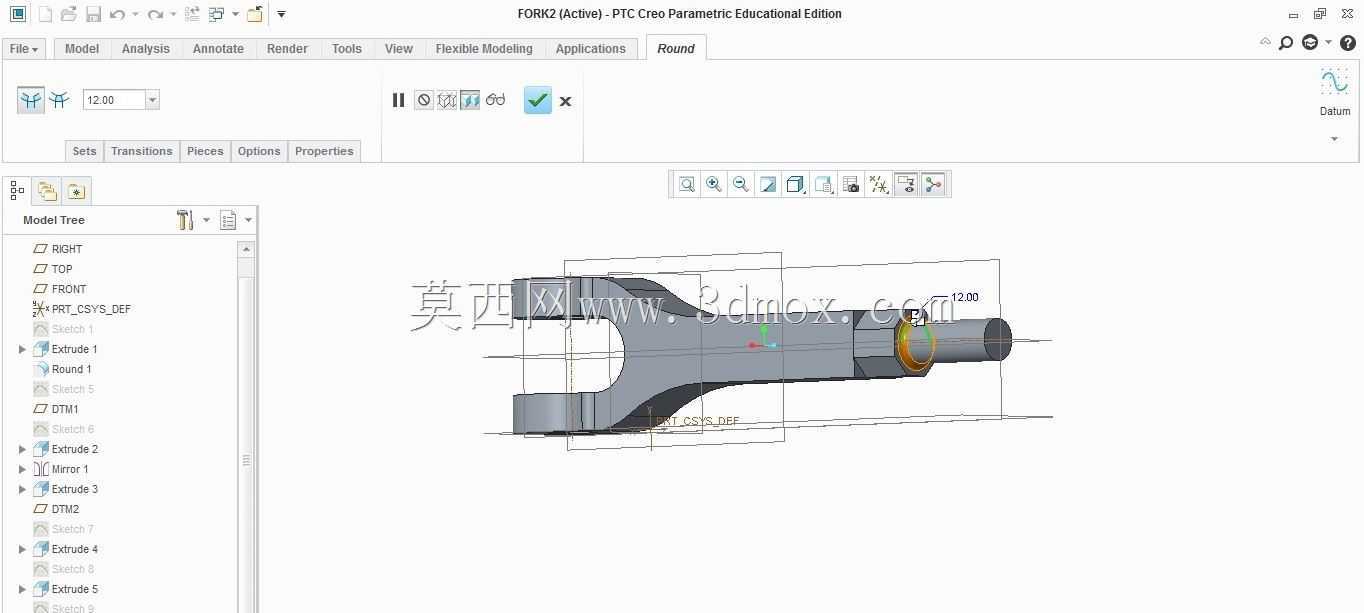Switch to the View ribbon tab

[399, 48]
